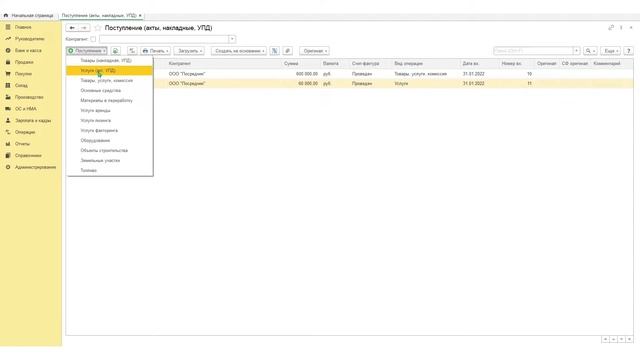The width and height of the screenshot is (640, 360).
Task: Choose Оборудование menu item
Action: (x=110, y=140)
